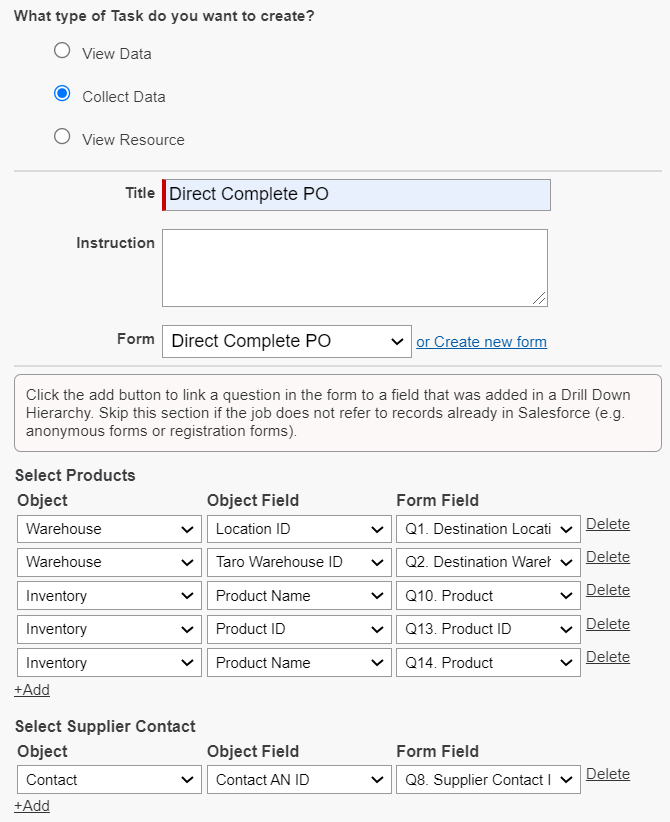Select the Collect Data radio button
The image size is (670, 822).
(x=62, y=94)
